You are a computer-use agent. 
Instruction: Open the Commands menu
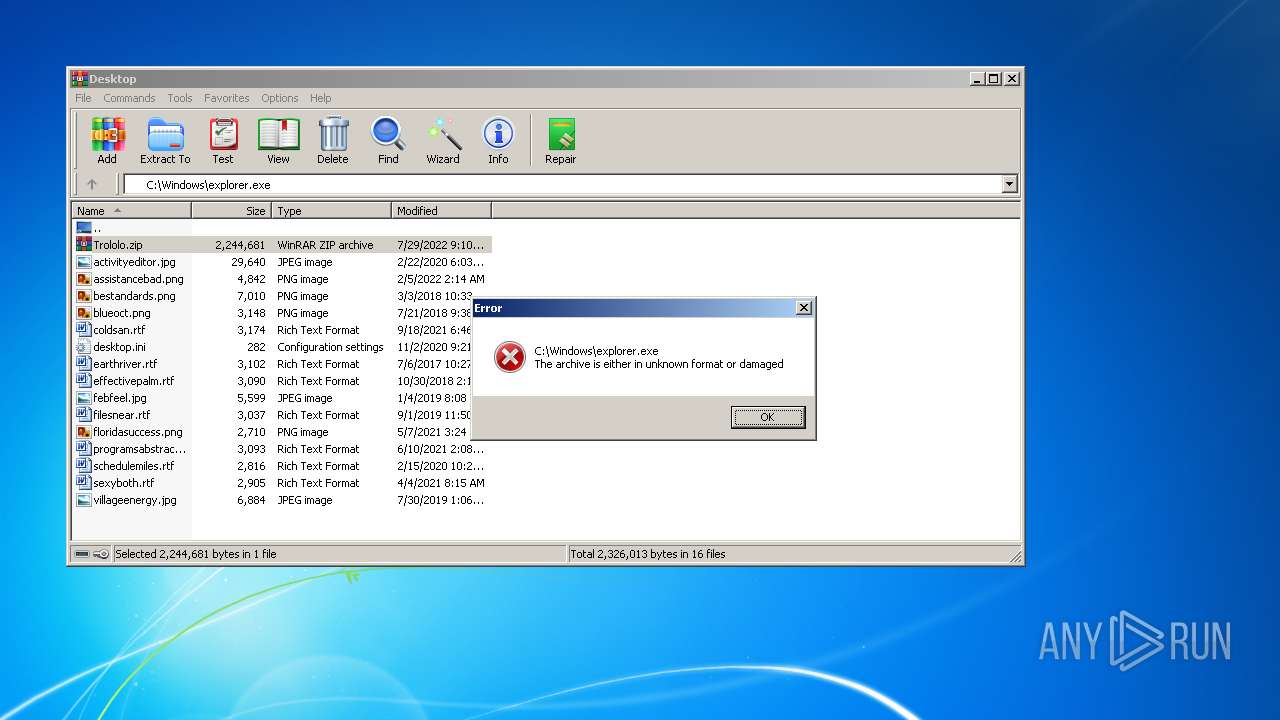(x=129, y=98)
